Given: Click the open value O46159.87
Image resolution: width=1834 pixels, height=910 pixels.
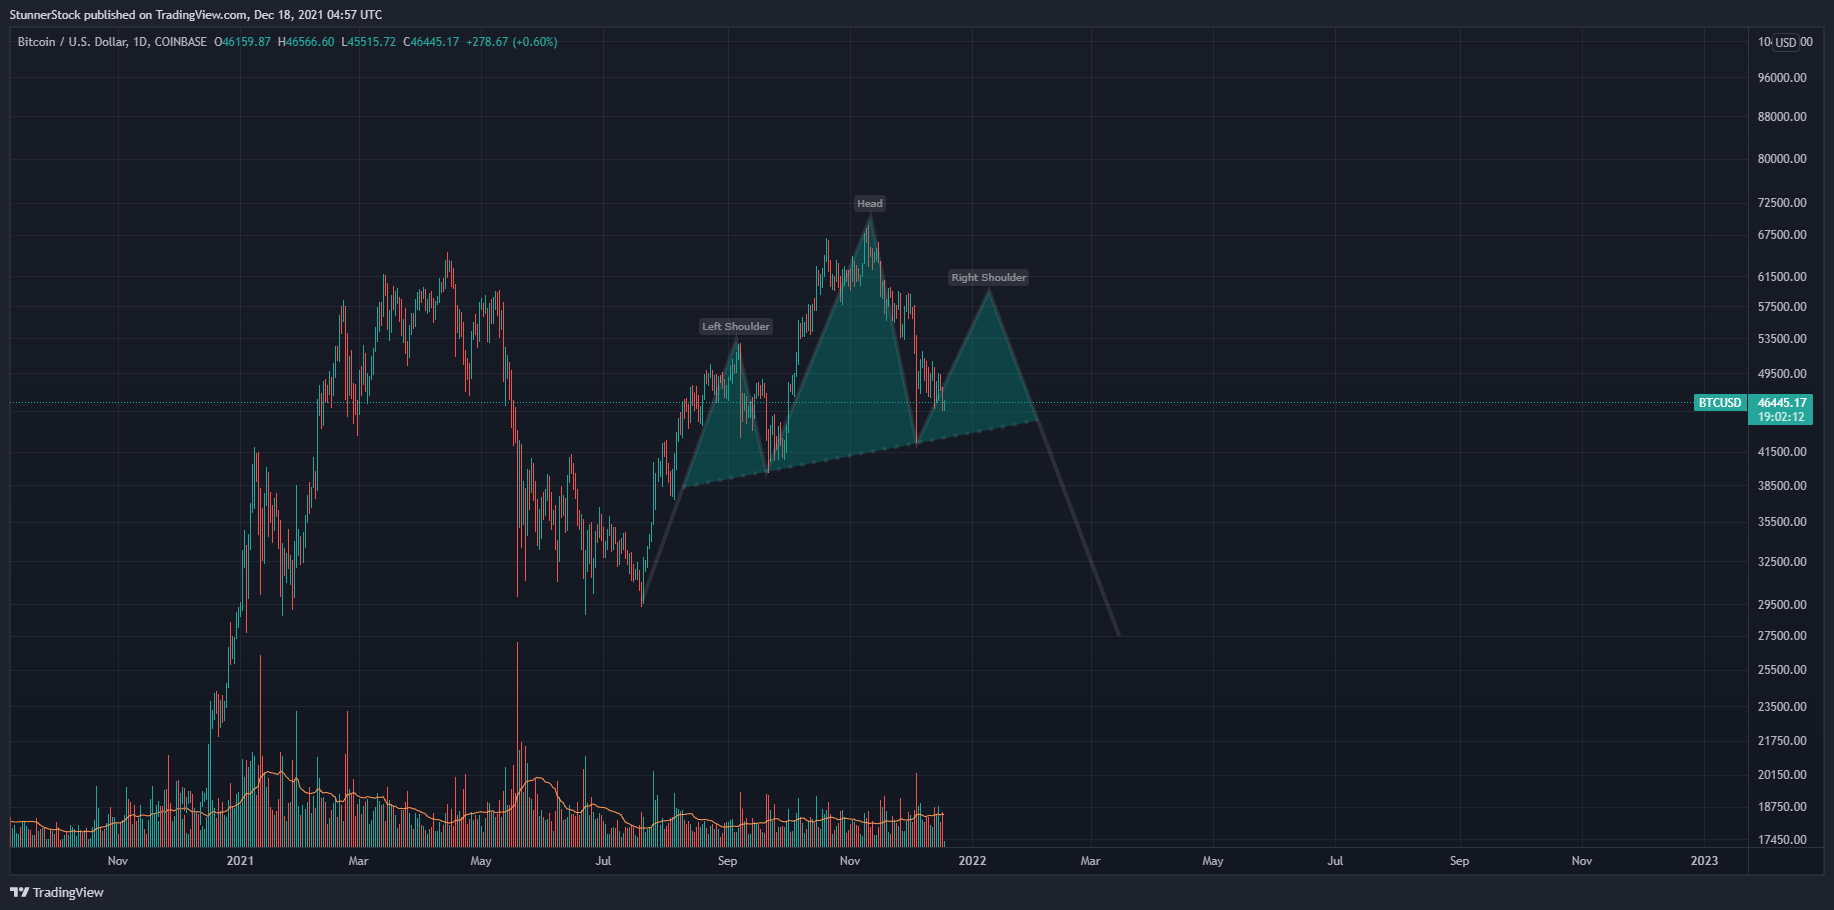Looking at the screenshot, I should [242, 42].
